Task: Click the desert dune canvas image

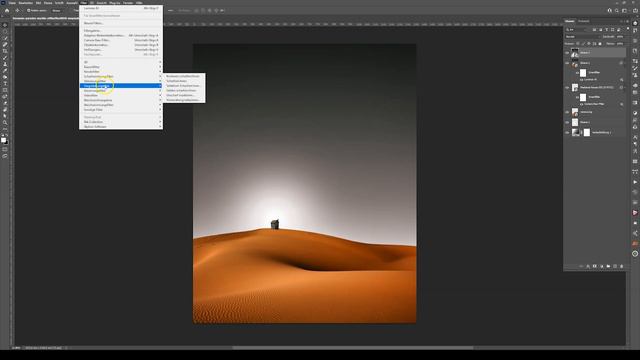Action: [x=304, y=184]
